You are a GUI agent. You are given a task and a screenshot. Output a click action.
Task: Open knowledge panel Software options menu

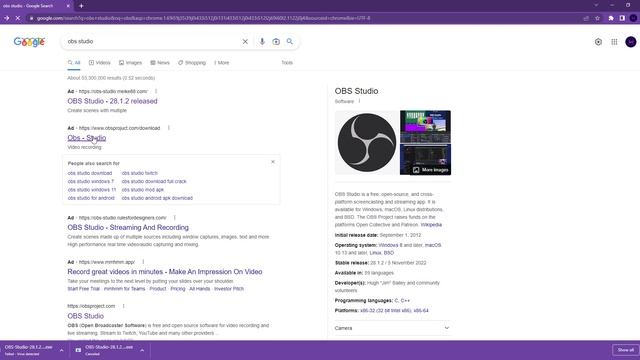[x=360, y=101]
